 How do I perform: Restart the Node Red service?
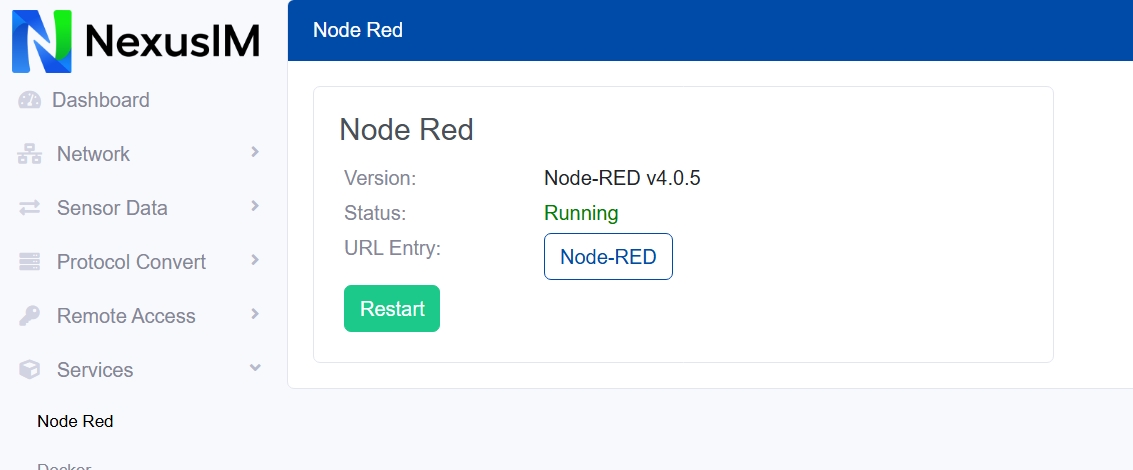(392, 309)
